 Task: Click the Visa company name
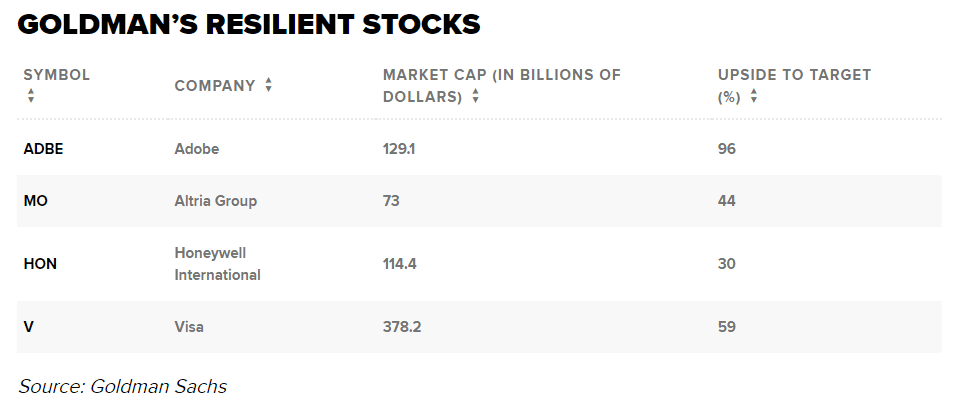pyautogui.click(x=190, y=326)
